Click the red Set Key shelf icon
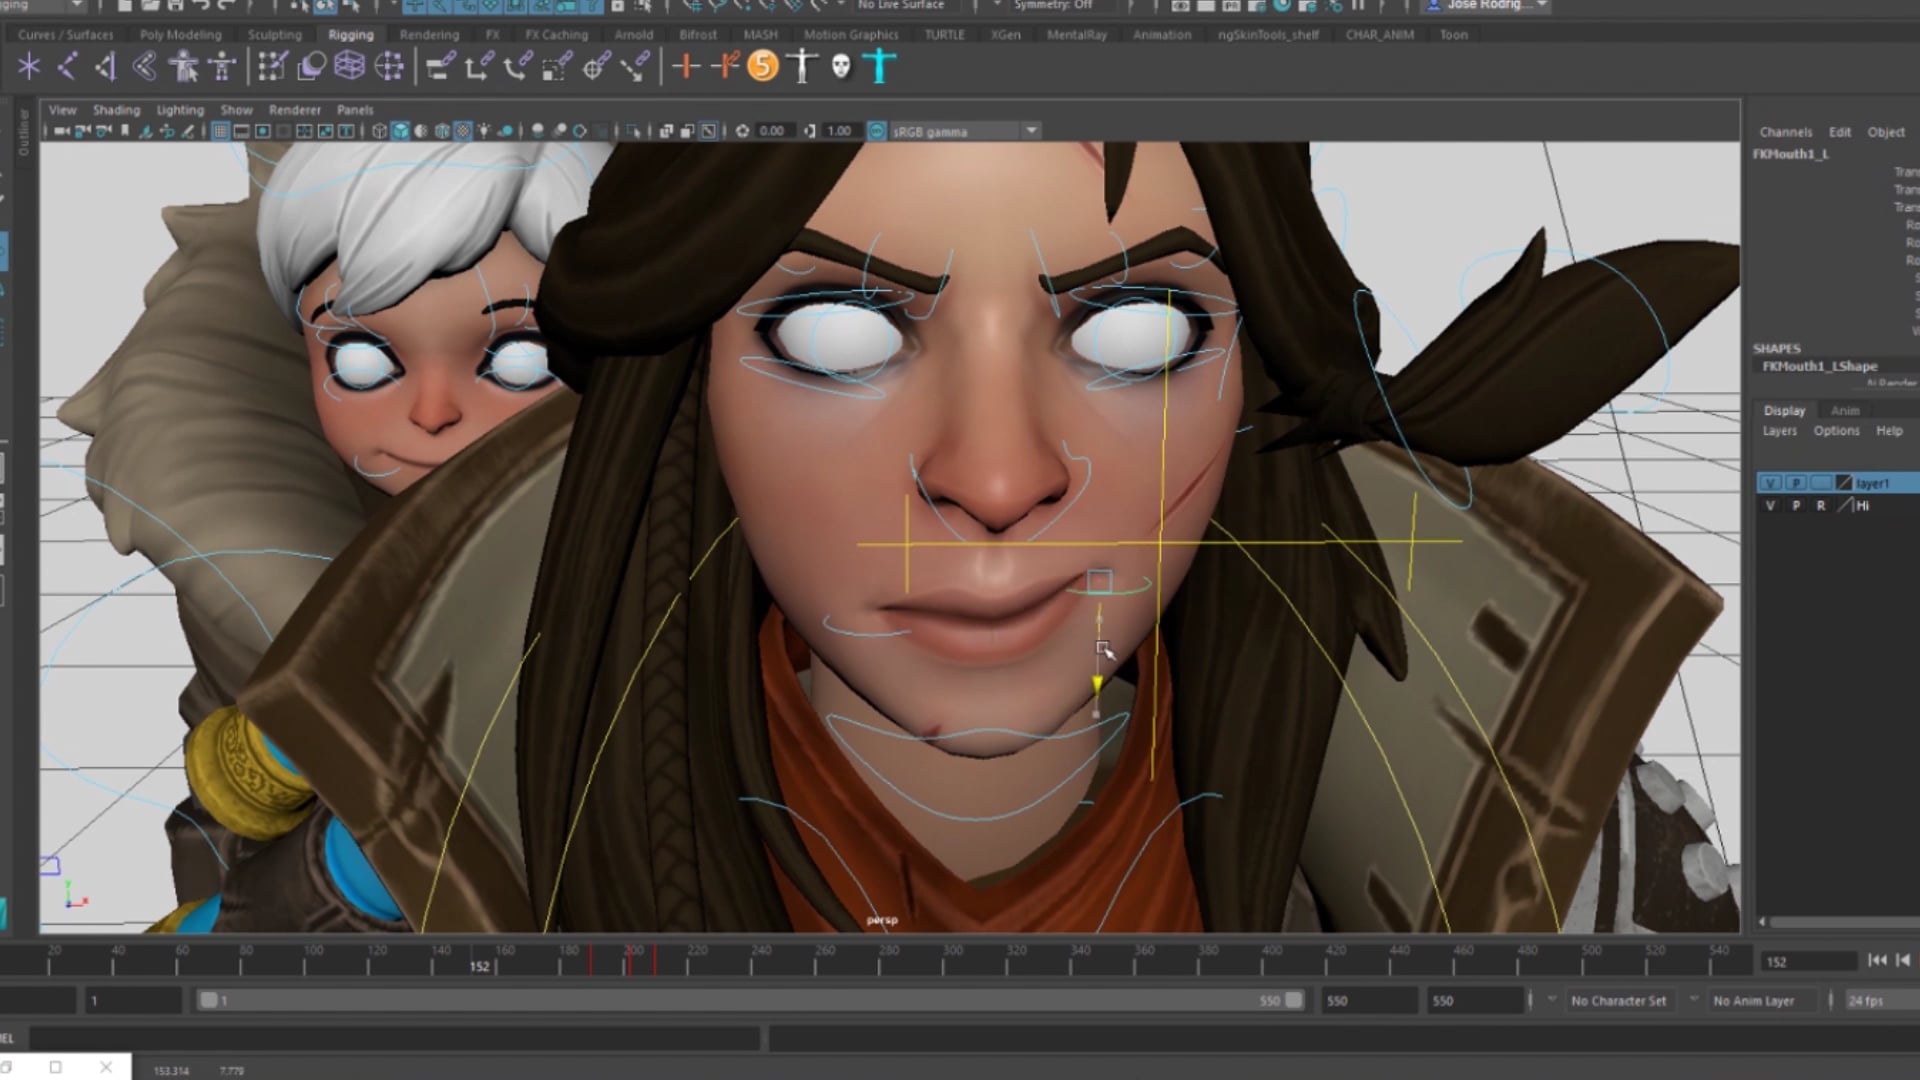 click(x=686, y=67)
